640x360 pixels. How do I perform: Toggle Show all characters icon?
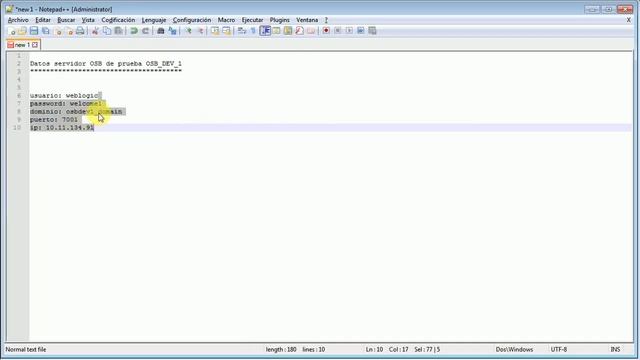click(253, 31)
